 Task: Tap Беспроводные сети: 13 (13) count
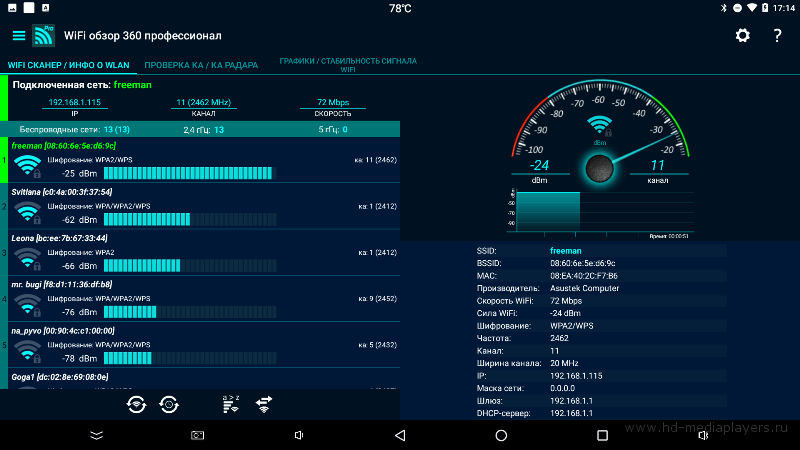point(74,130)
